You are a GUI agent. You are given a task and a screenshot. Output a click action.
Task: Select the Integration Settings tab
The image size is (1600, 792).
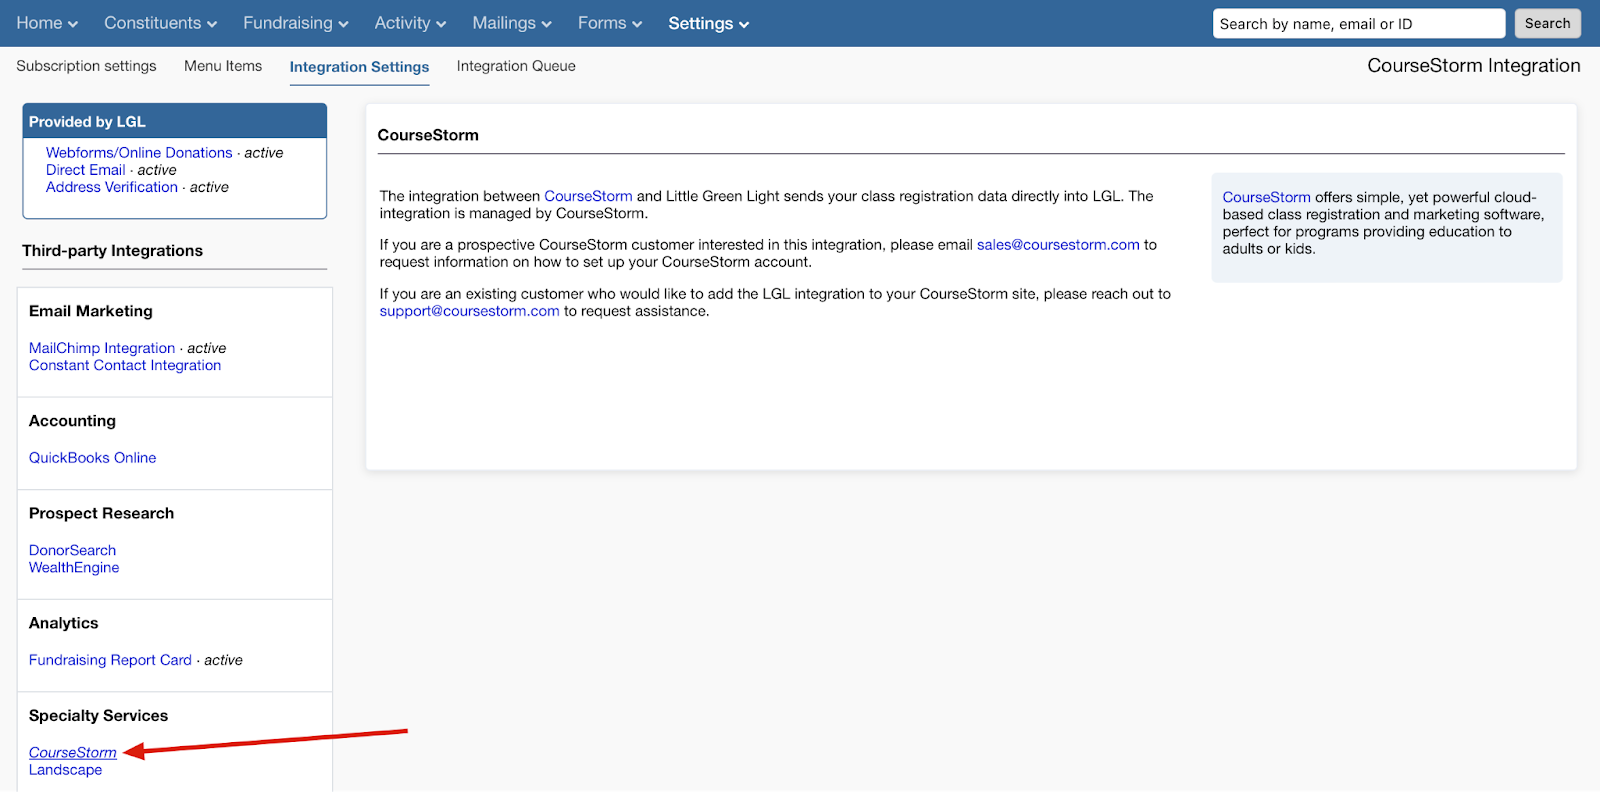pyautogui.click(x=359, y=67)
